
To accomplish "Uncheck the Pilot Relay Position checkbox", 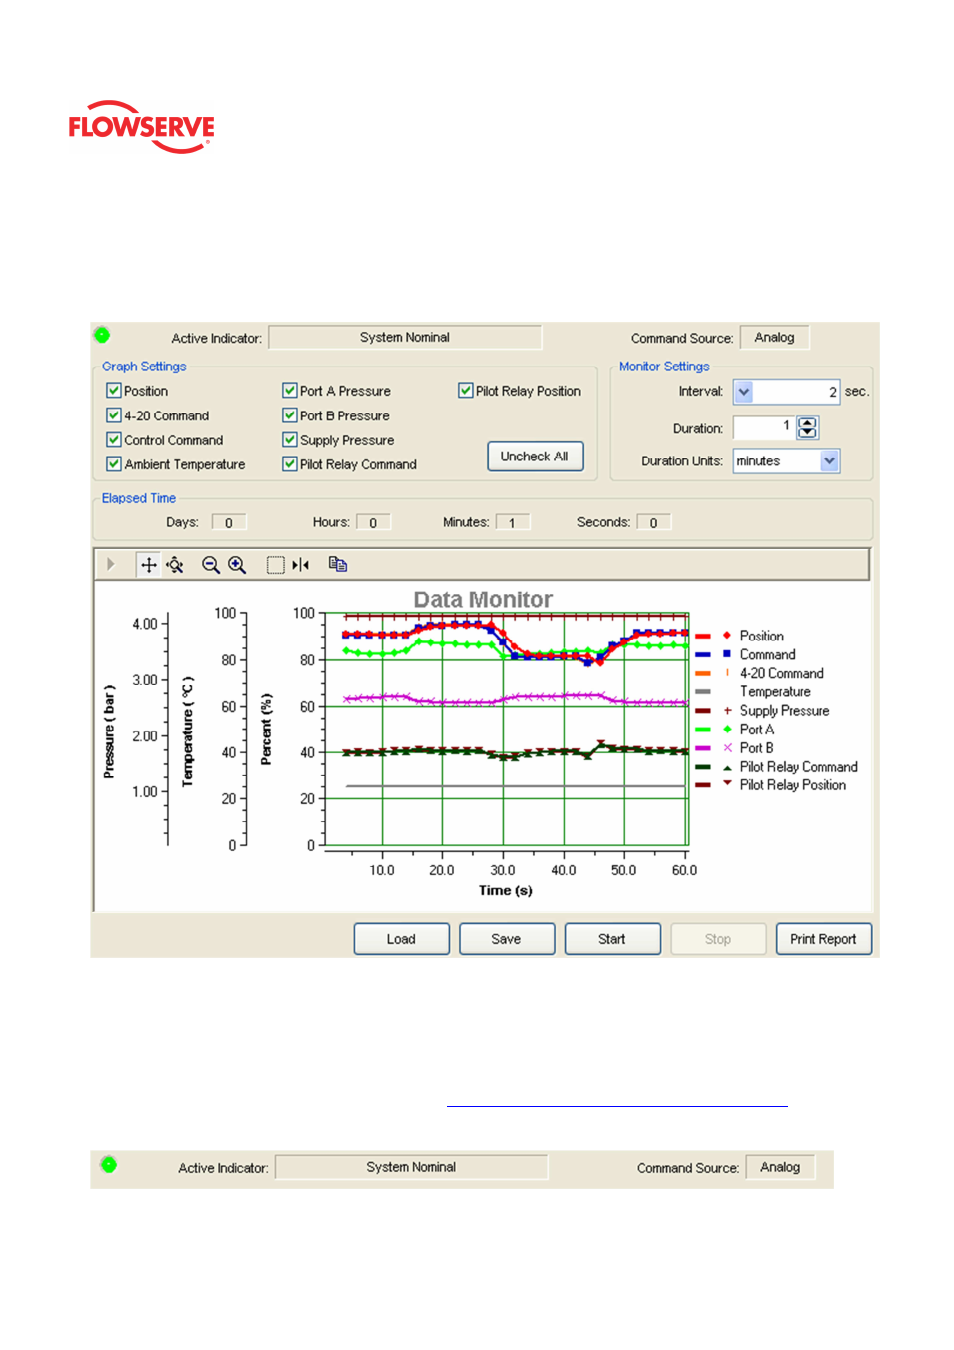I will tap(466, 391).
